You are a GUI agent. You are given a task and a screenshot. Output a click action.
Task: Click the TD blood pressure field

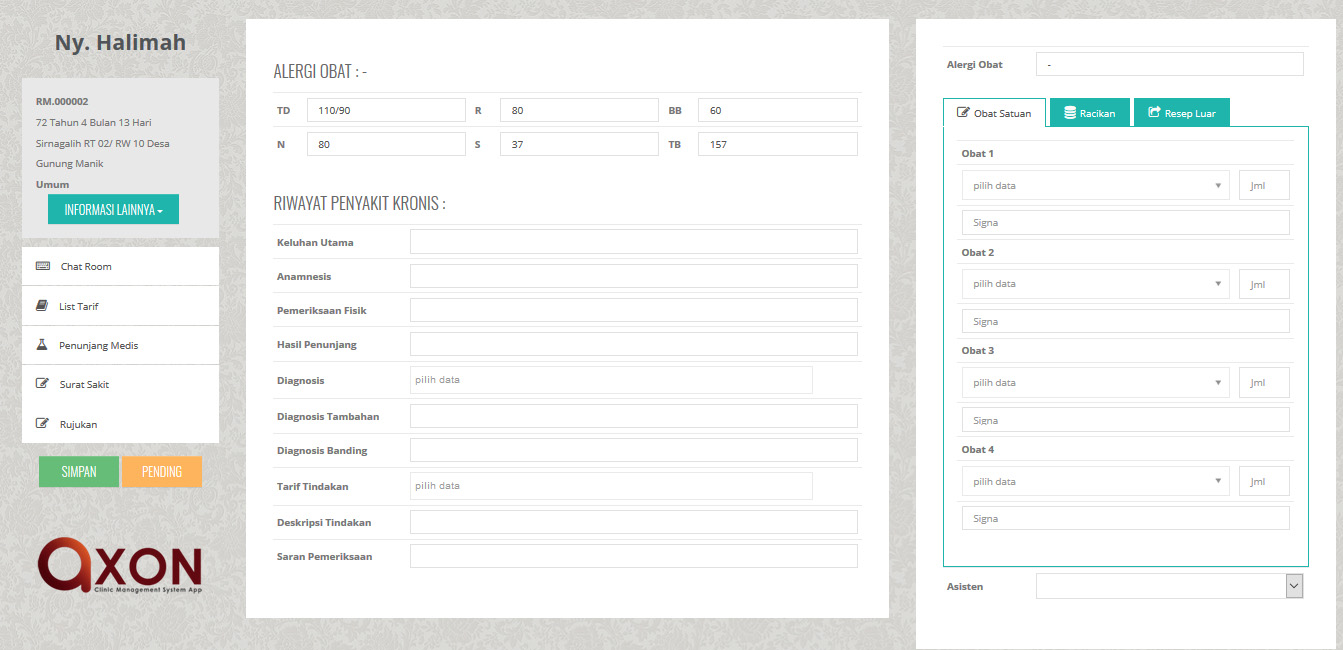pos(385,110)
